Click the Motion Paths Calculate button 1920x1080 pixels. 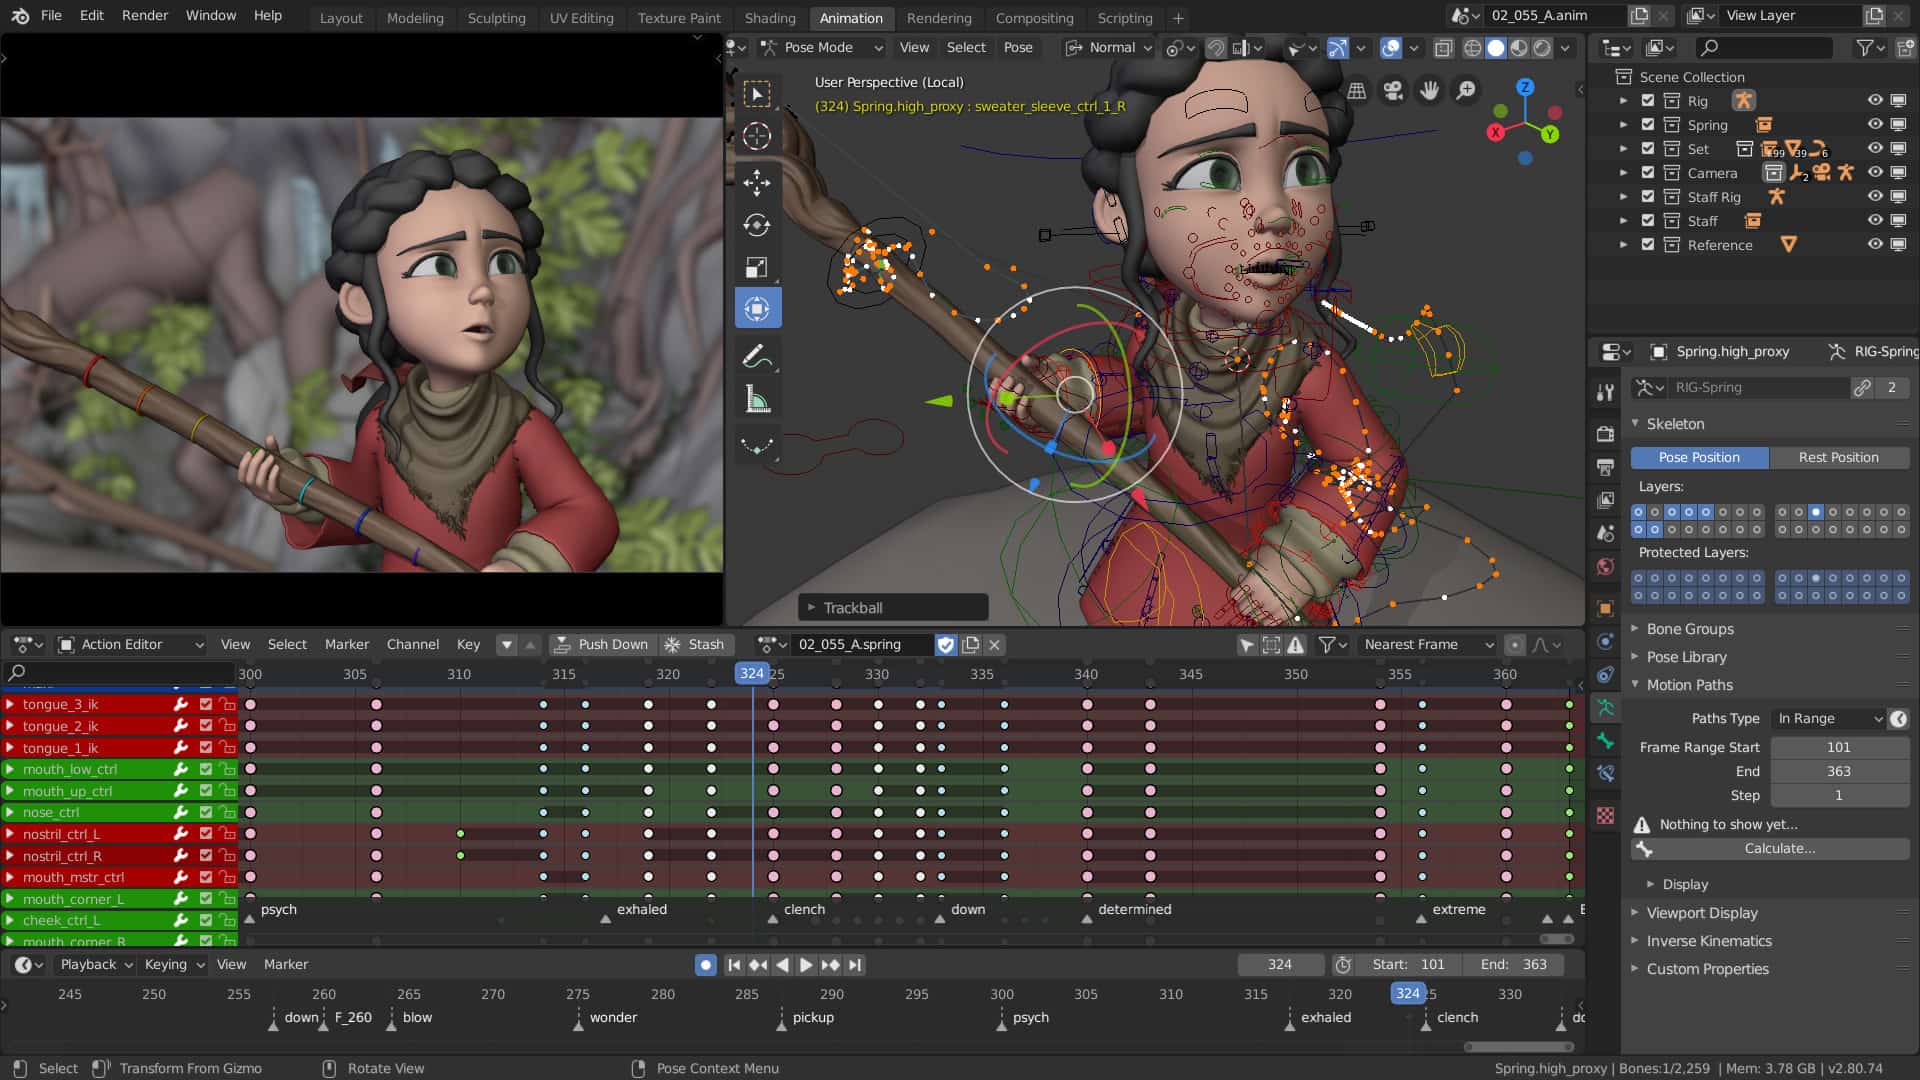(x=1779, y=848)
